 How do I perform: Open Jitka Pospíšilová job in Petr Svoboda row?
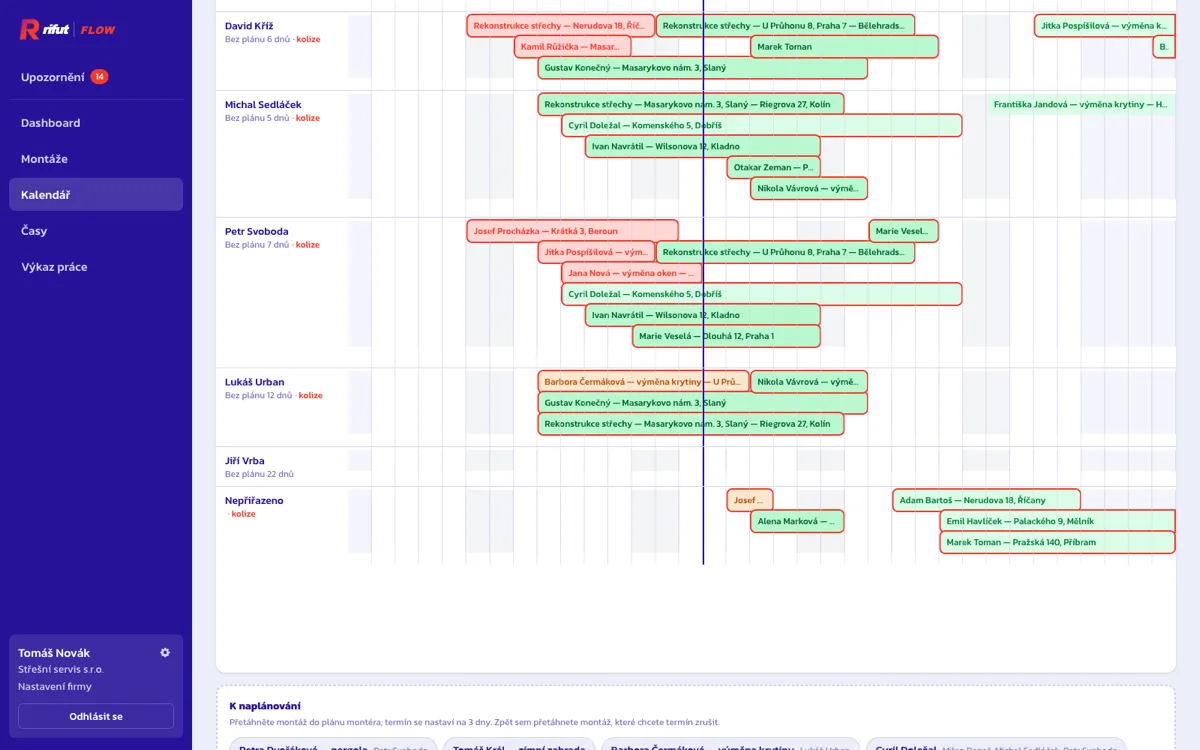[596, 253]
